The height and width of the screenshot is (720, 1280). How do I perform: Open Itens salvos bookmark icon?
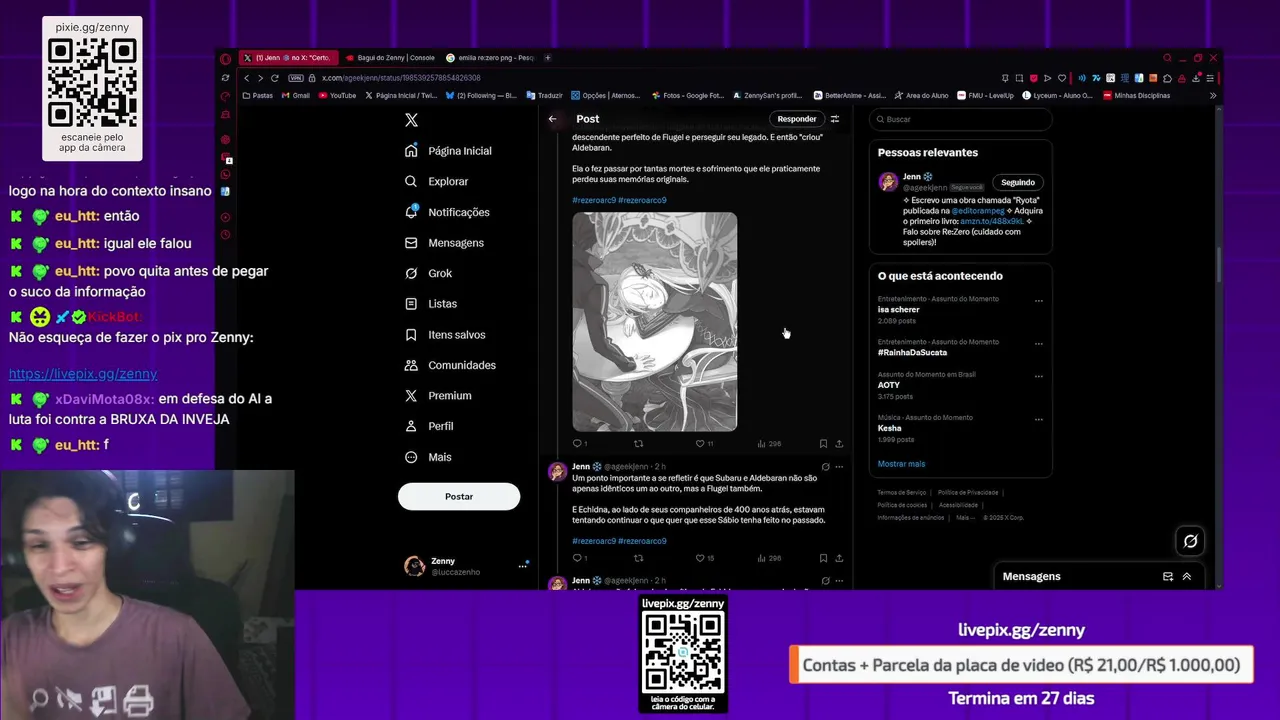click(411, 334)
